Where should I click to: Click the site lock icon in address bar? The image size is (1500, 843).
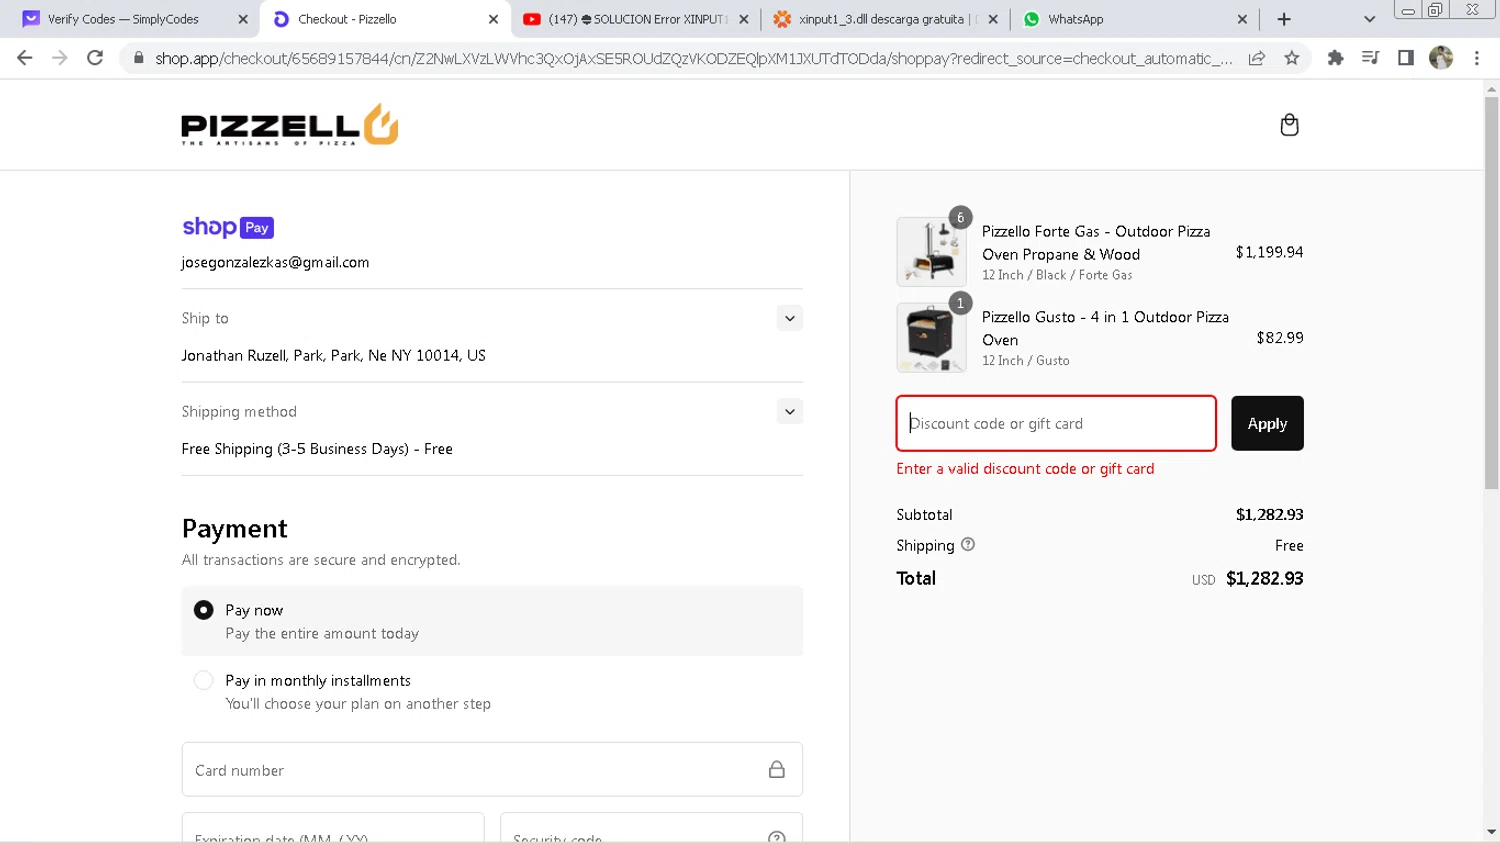[x=139, y=58]
